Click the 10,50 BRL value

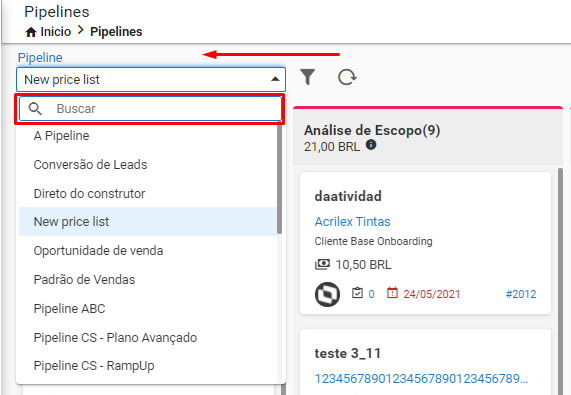point(363,264)
